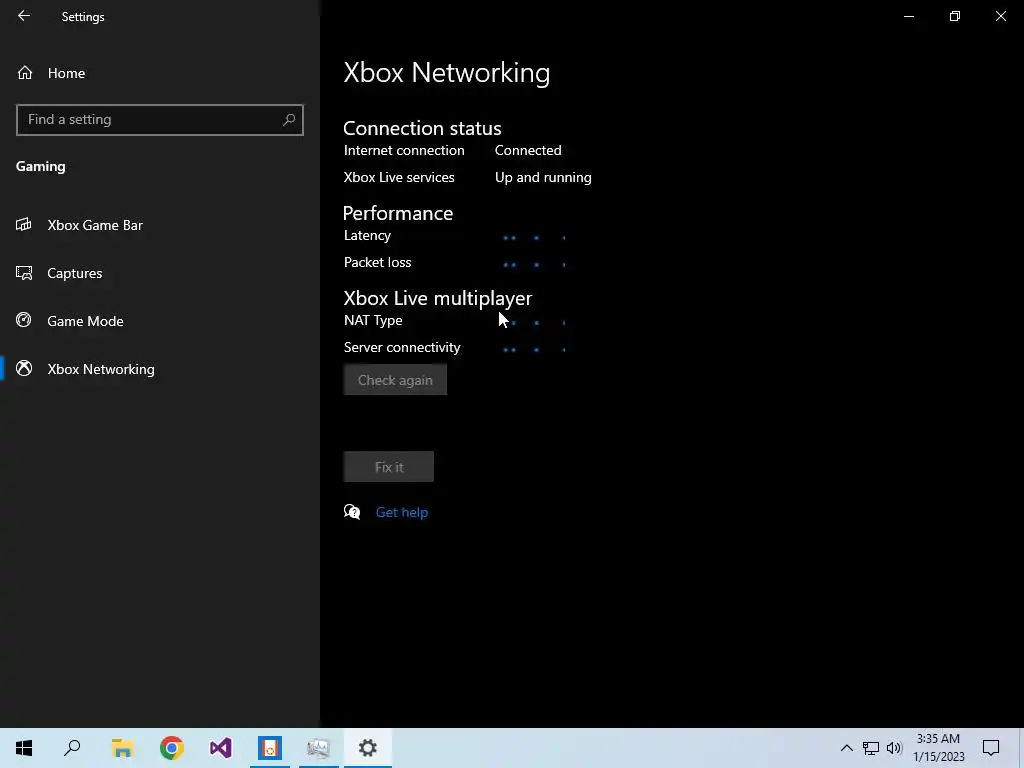This screenshot has height=768, width=1024.
Task: Click the search magnifier in setting field
Action: pos(289,120)
